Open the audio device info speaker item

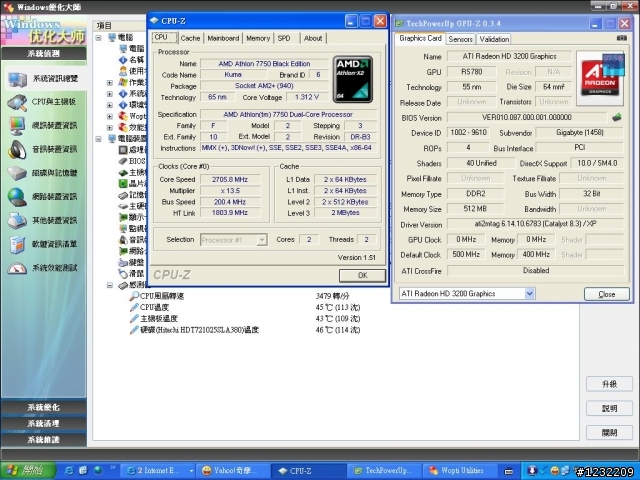(x=44, y=149)
